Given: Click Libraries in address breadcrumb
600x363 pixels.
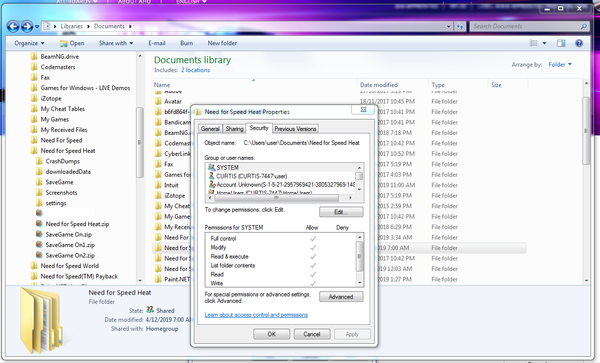Looking at the screenshot, I should [72, 26].
